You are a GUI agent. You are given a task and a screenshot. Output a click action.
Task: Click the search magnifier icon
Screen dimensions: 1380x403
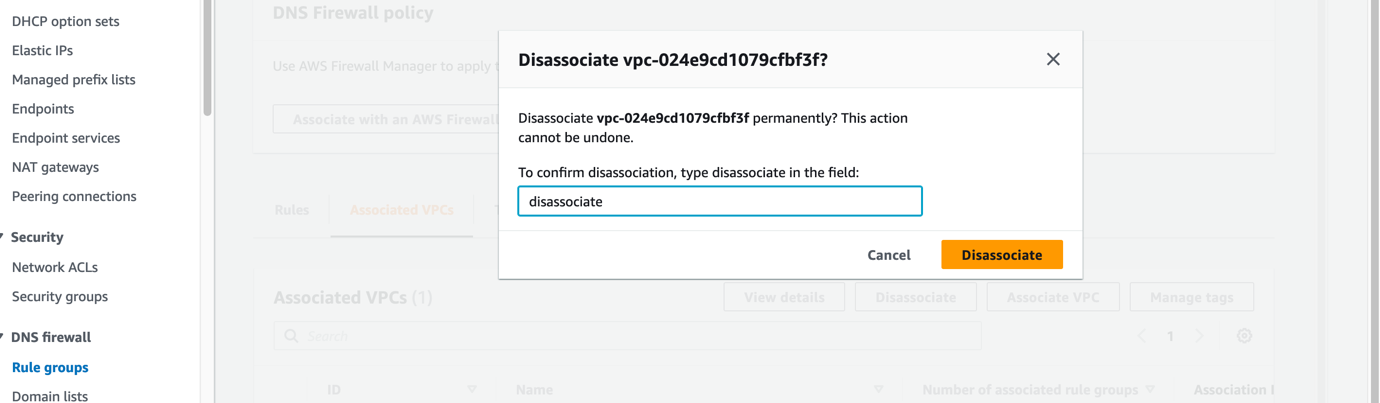(291, 336)
